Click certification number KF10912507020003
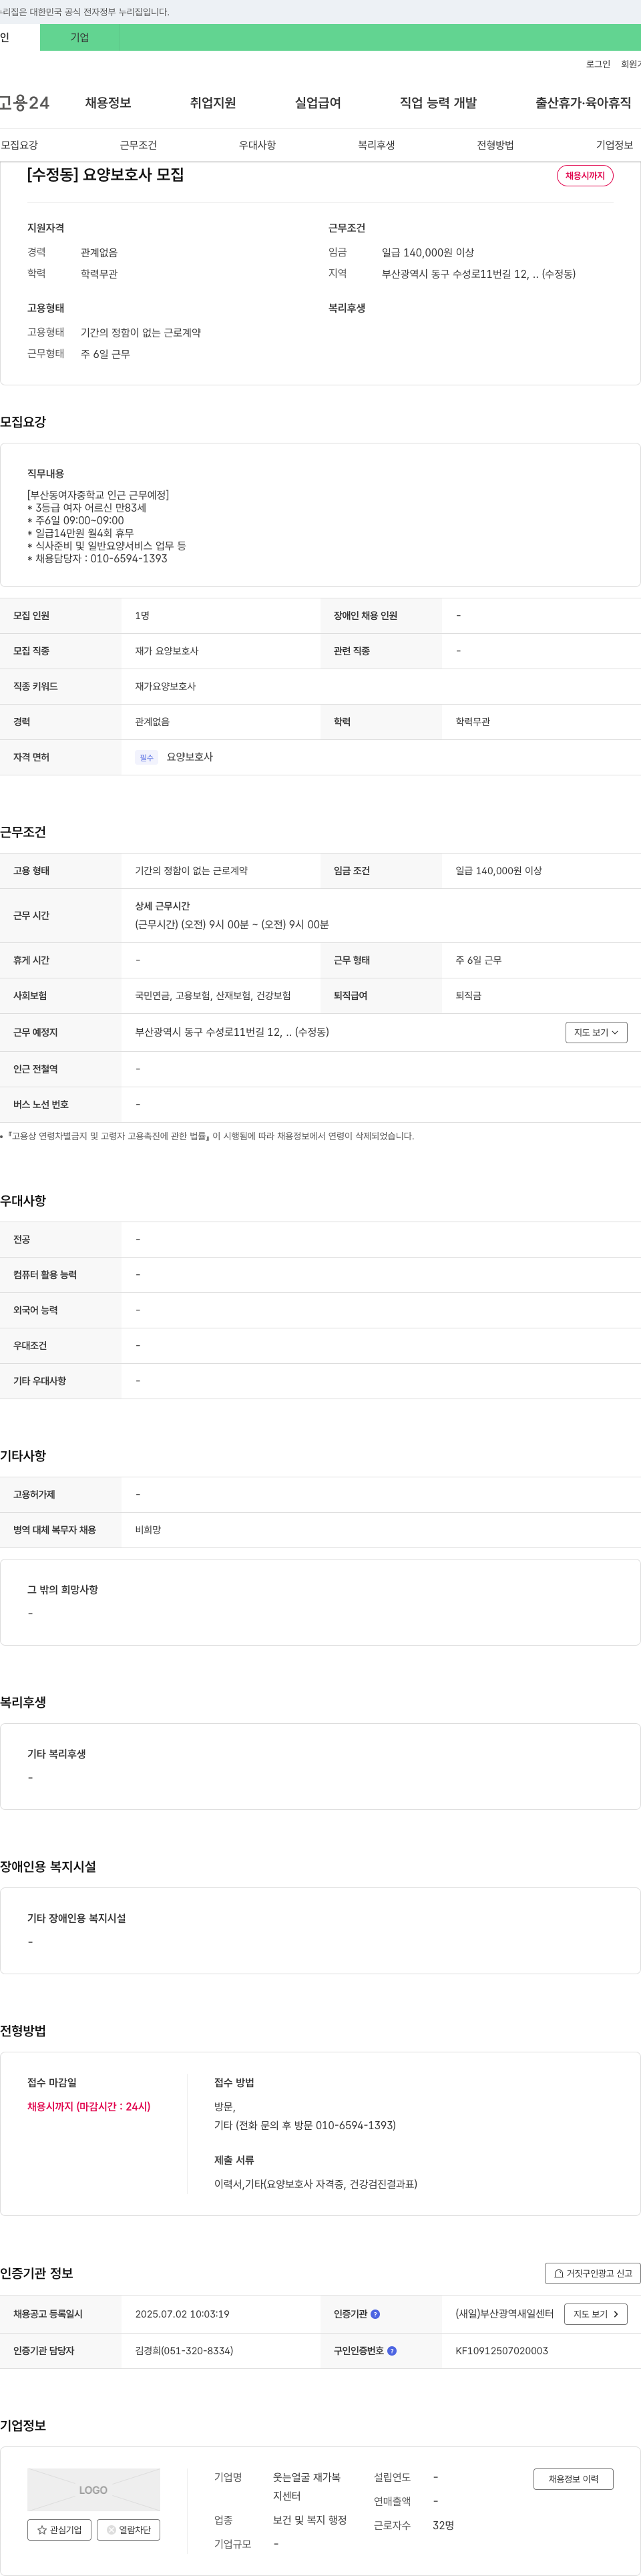 tap(502, 2351)
